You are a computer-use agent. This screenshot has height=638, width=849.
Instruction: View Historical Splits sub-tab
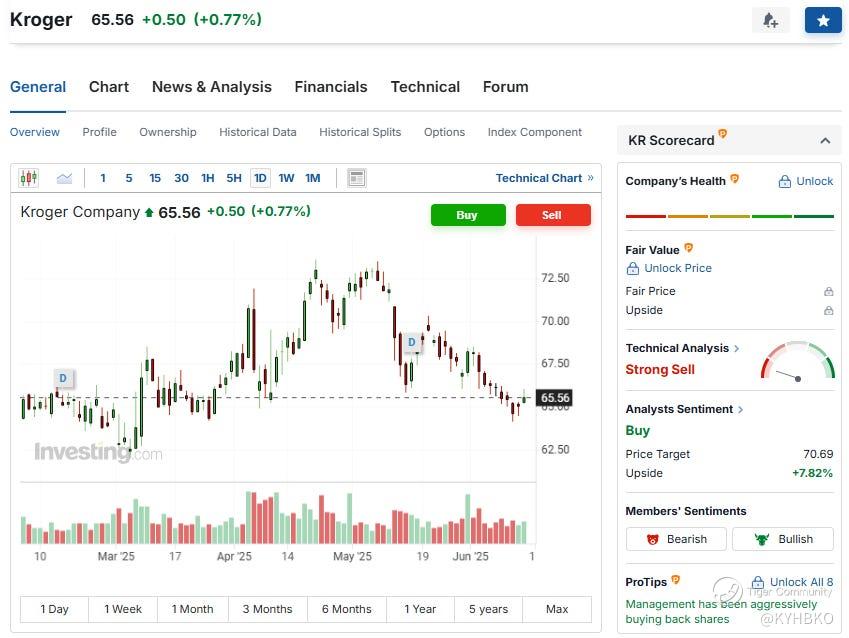pyautogui.click(x=360, y=132)
